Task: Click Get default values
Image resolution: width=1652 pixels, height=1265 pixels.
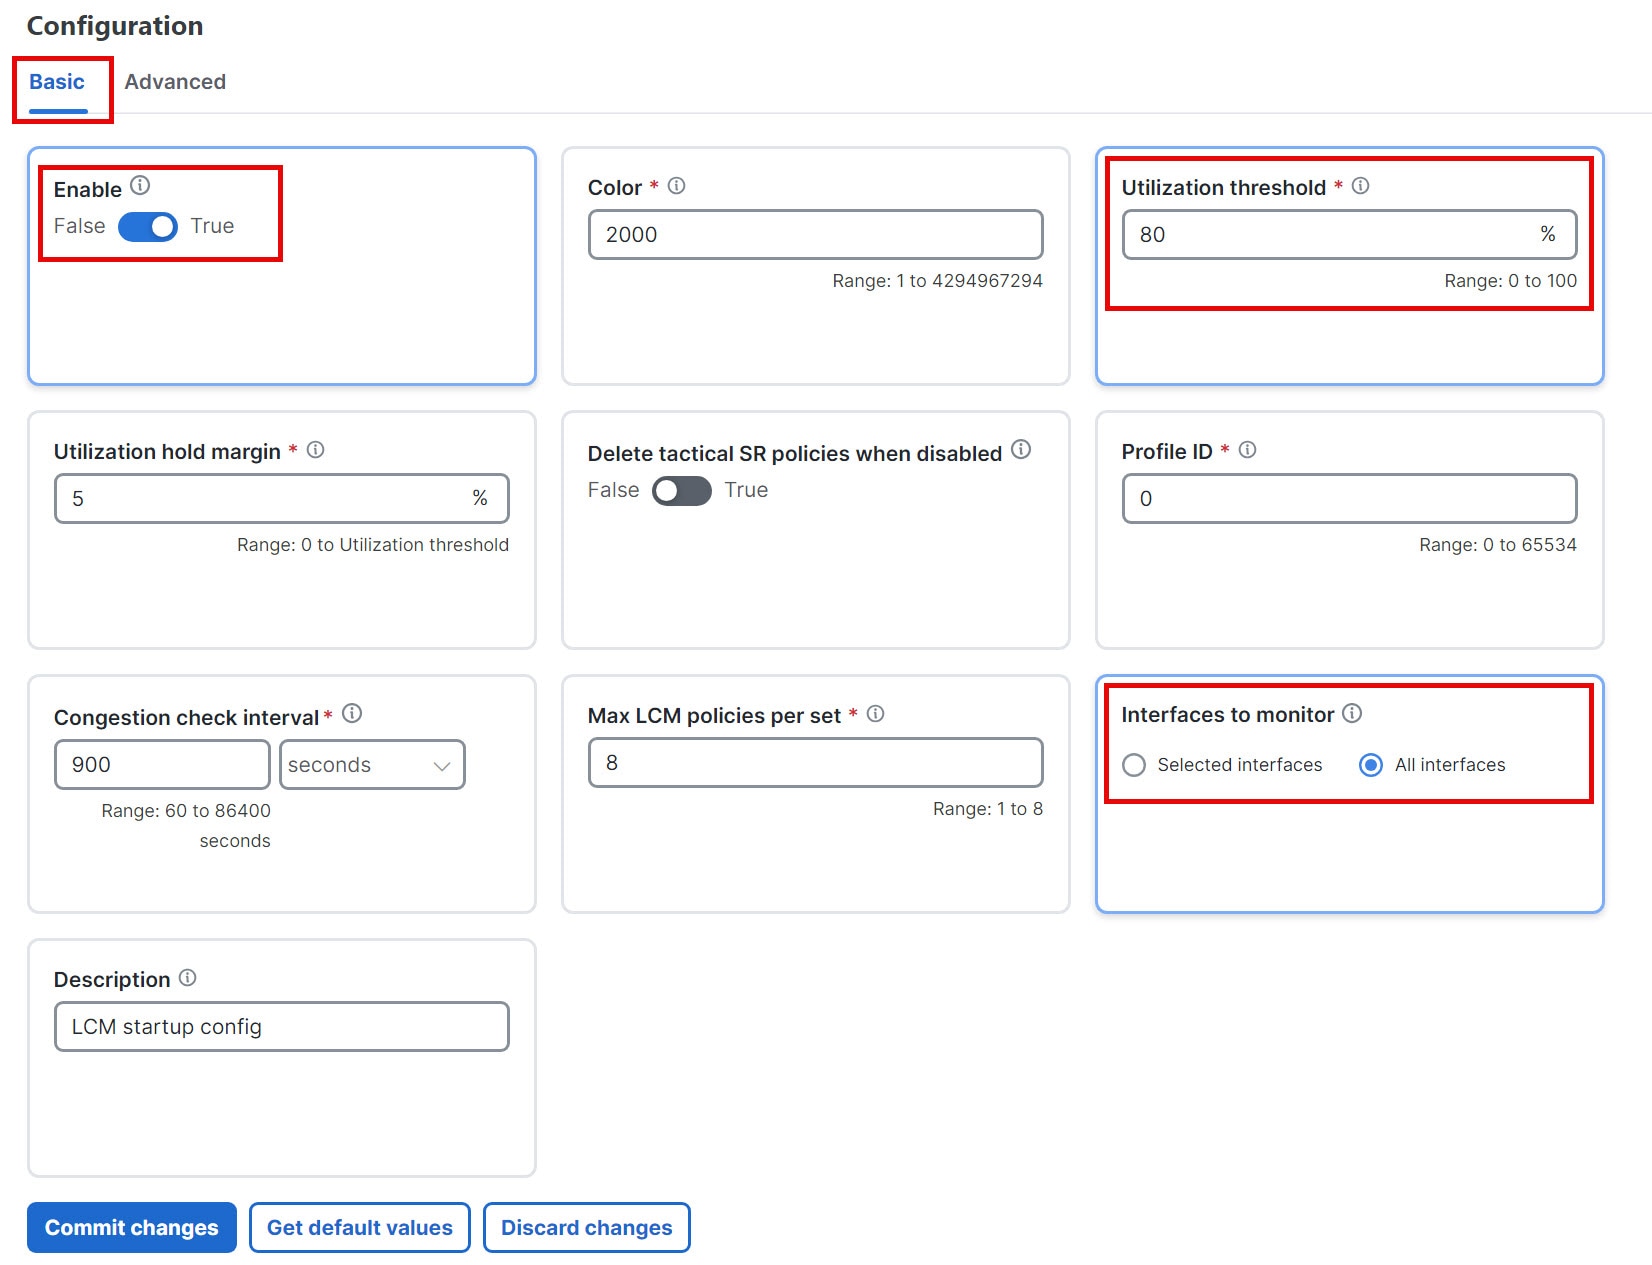Action: pyautogui.click(x=359, y=1227)
